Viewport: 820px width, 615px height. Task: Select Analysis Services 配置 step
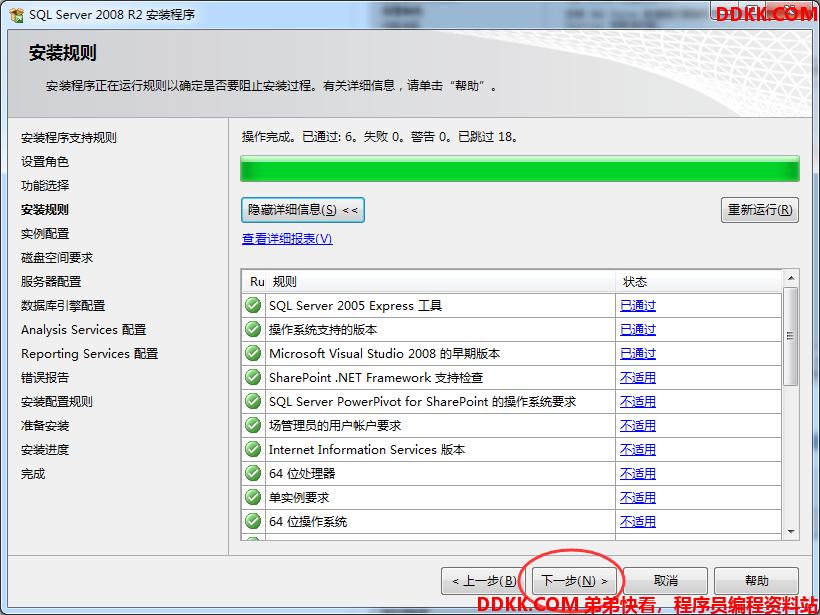click(x=84, y=330)
